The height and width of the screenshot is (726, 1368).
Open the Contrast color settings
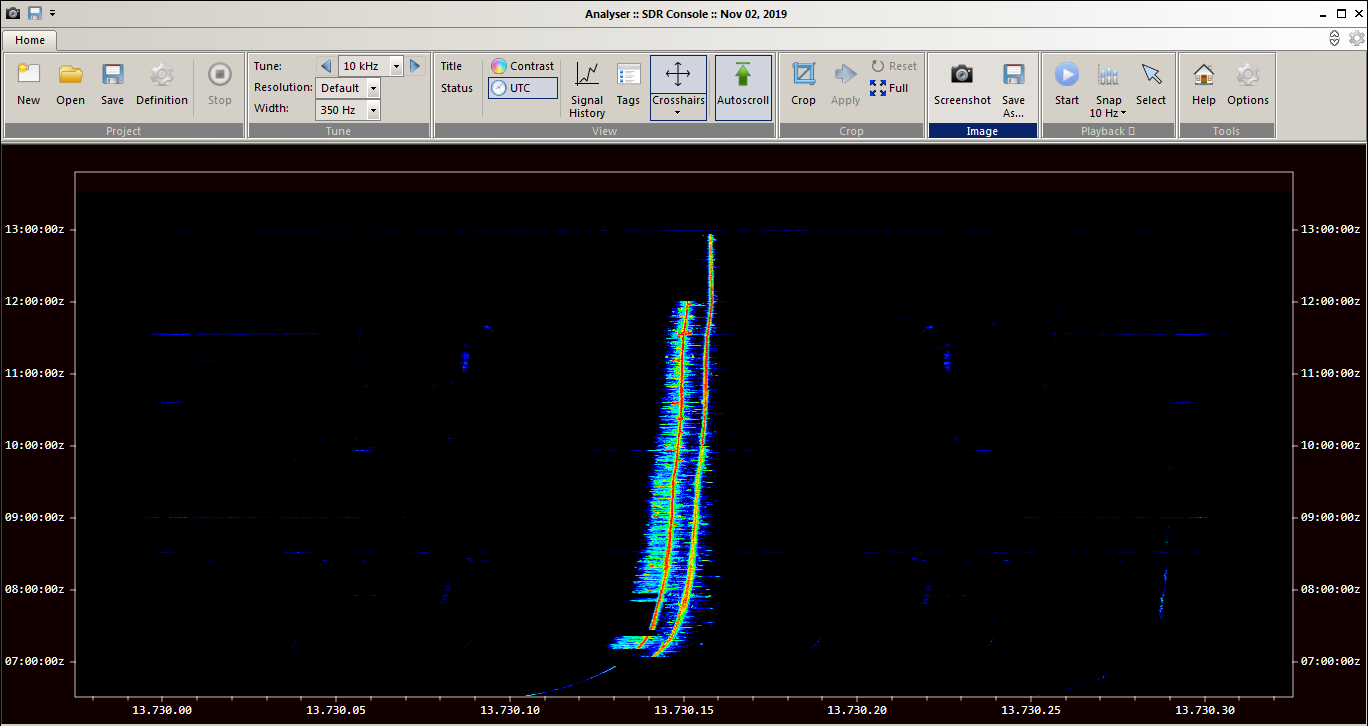(522, 66)
